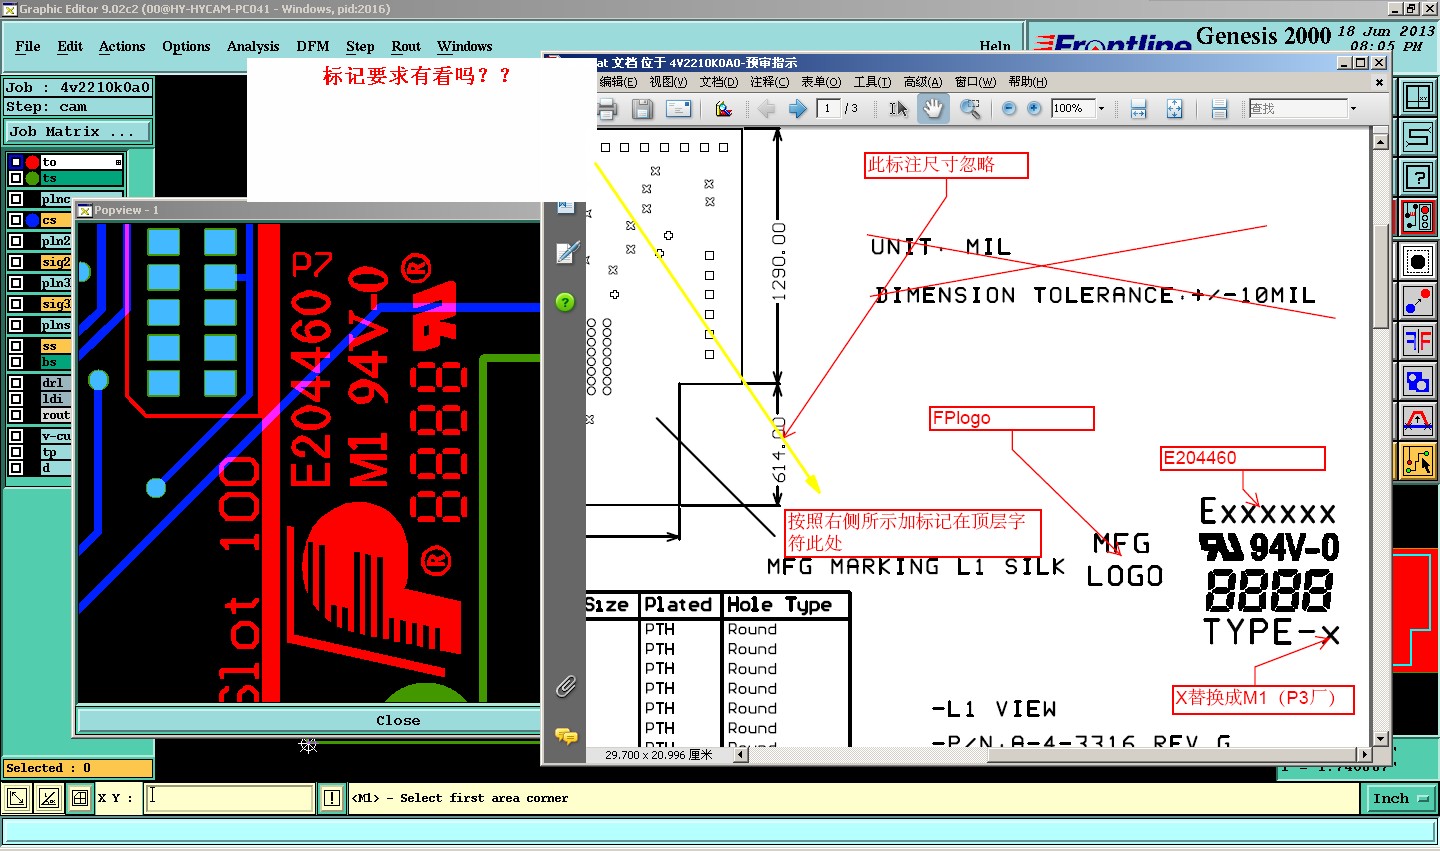Click the blue color dot of layer cs
The width and height of the screenshot is (1440, 851).
[33, 220]
